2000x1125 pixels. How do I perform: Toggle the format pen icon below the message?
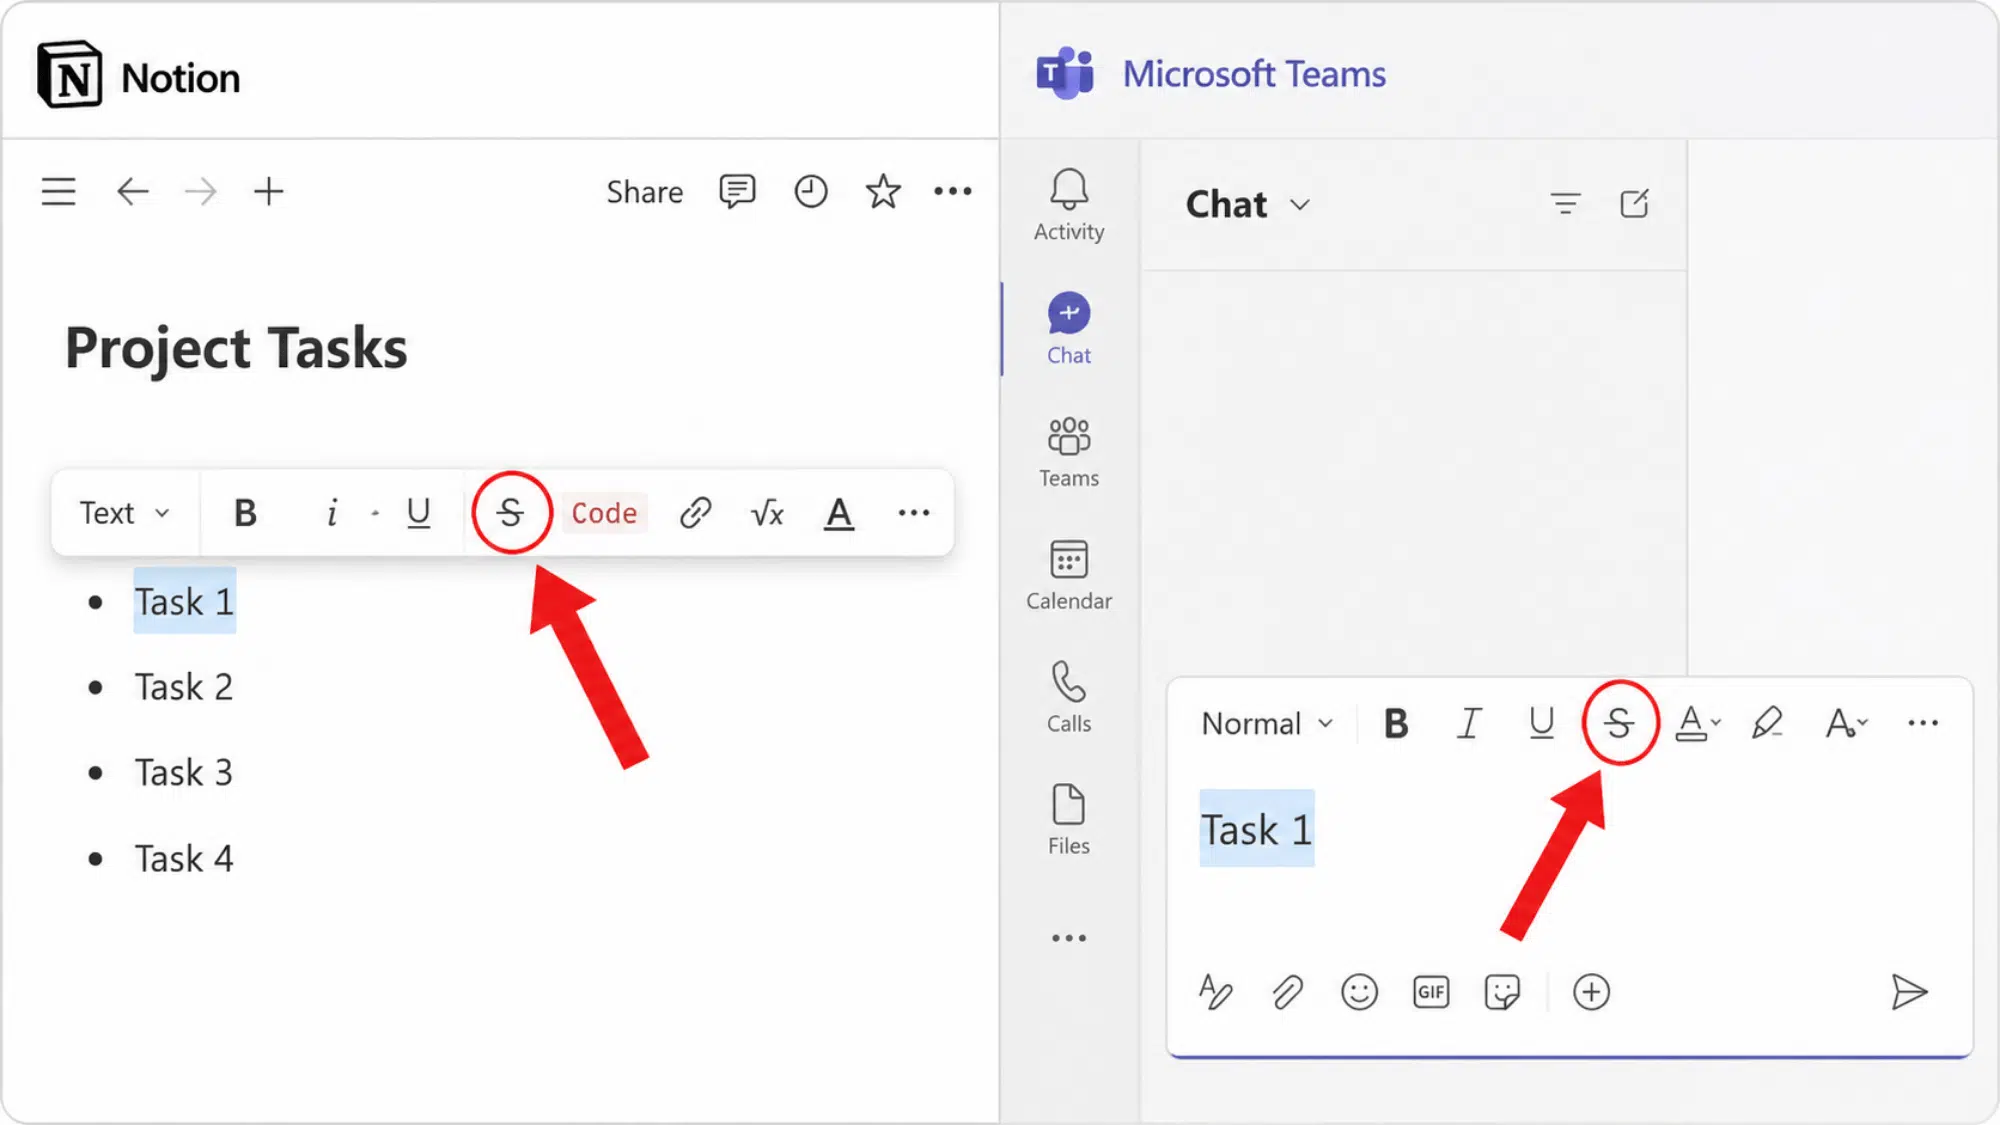click(x=1215, y=992)
